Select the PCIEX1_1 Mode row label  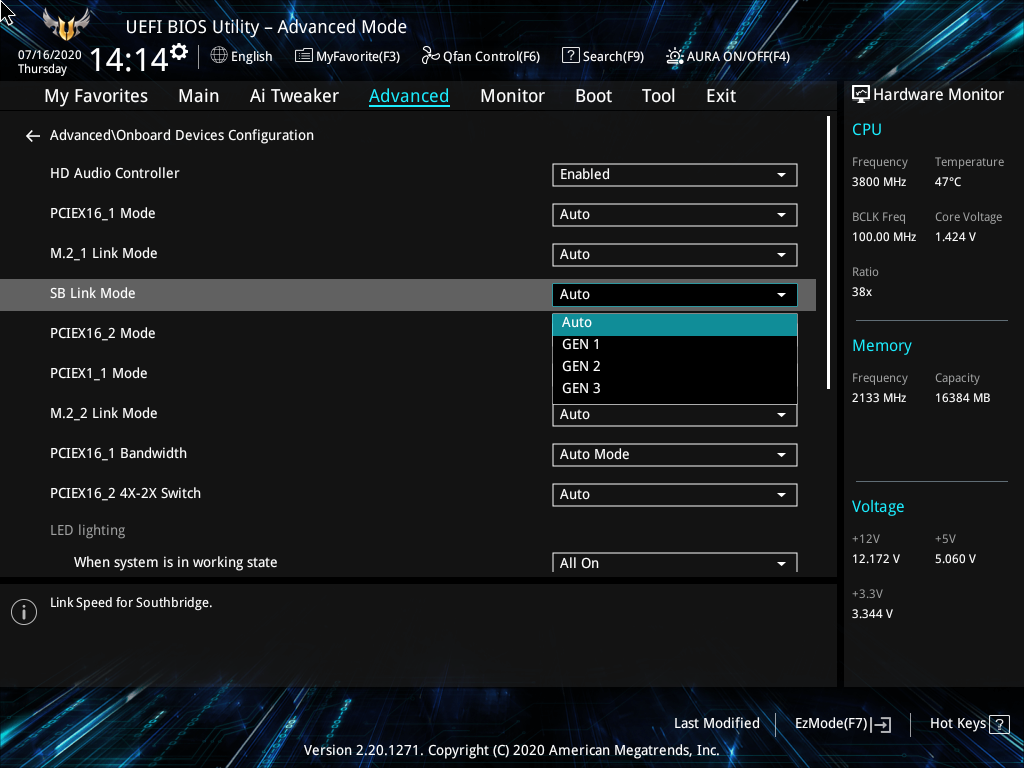[x=99, y=374]
